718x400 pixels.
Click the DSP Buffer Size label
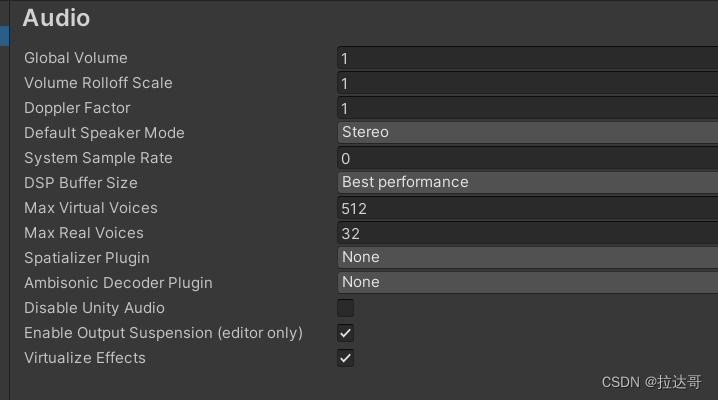(x=81, y=183)
